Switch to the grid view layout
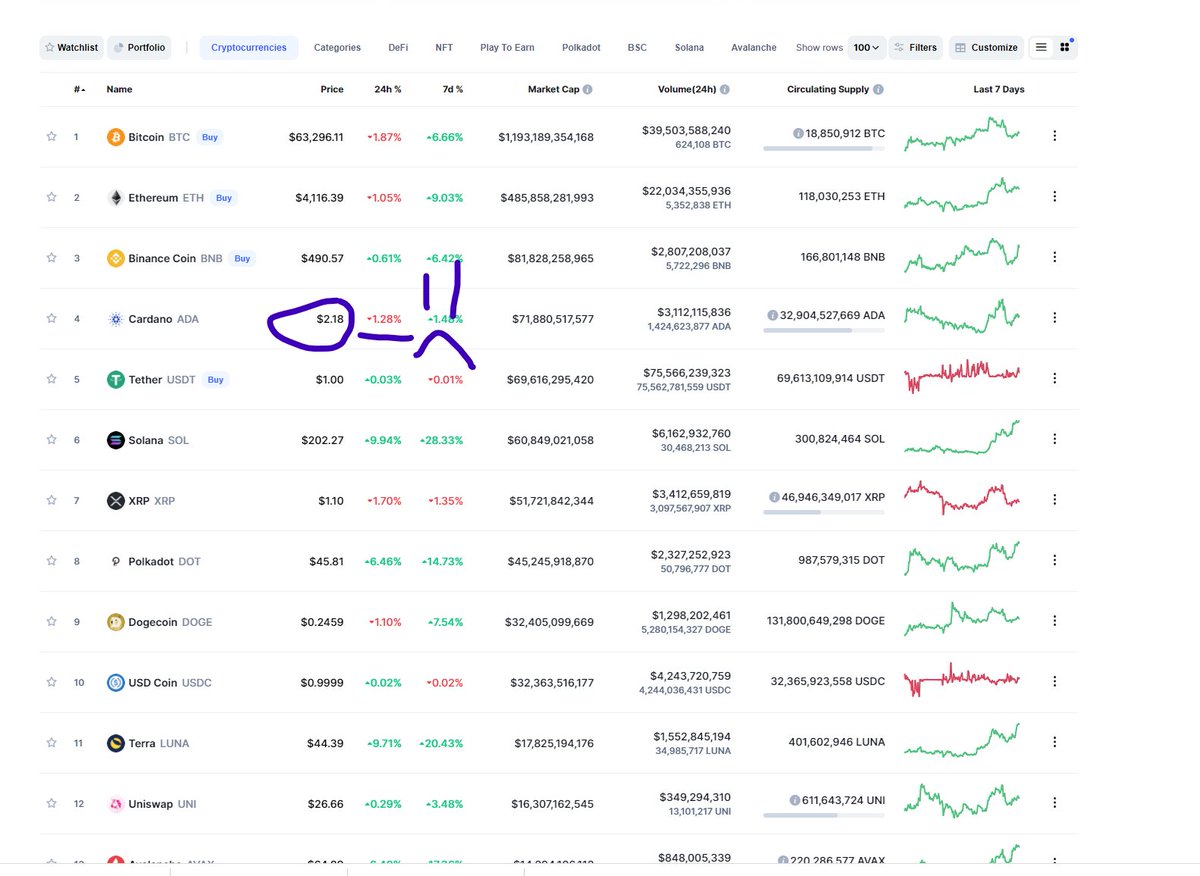Viewport: 1200px width, 876px height. click(1065, 47)
